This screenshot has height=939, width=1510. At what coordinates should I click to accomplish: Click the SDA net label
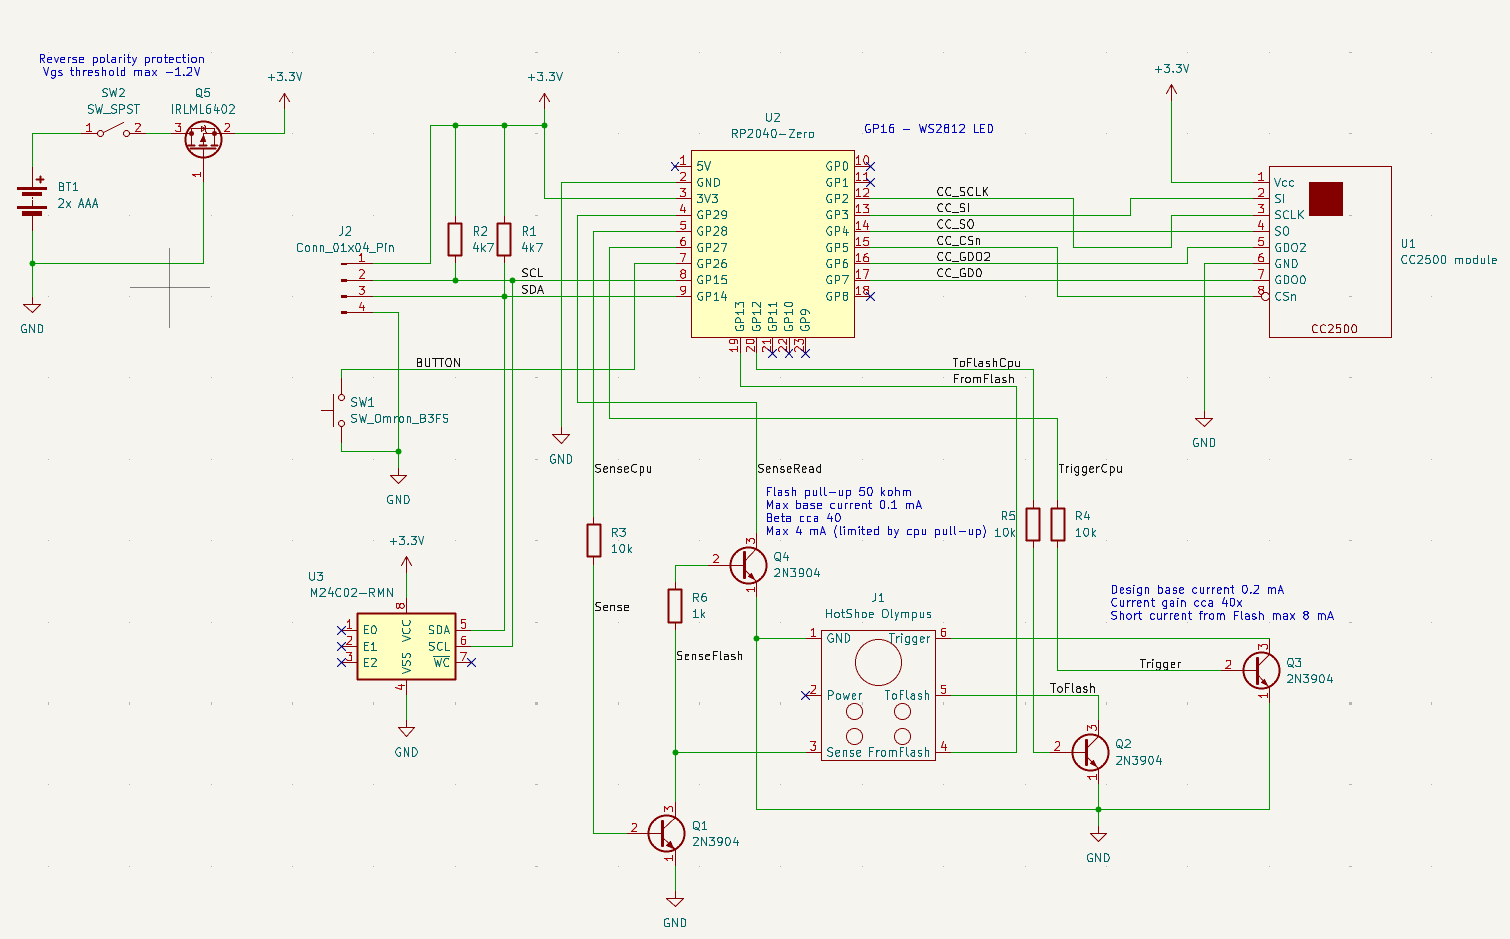tap(533, 290)
